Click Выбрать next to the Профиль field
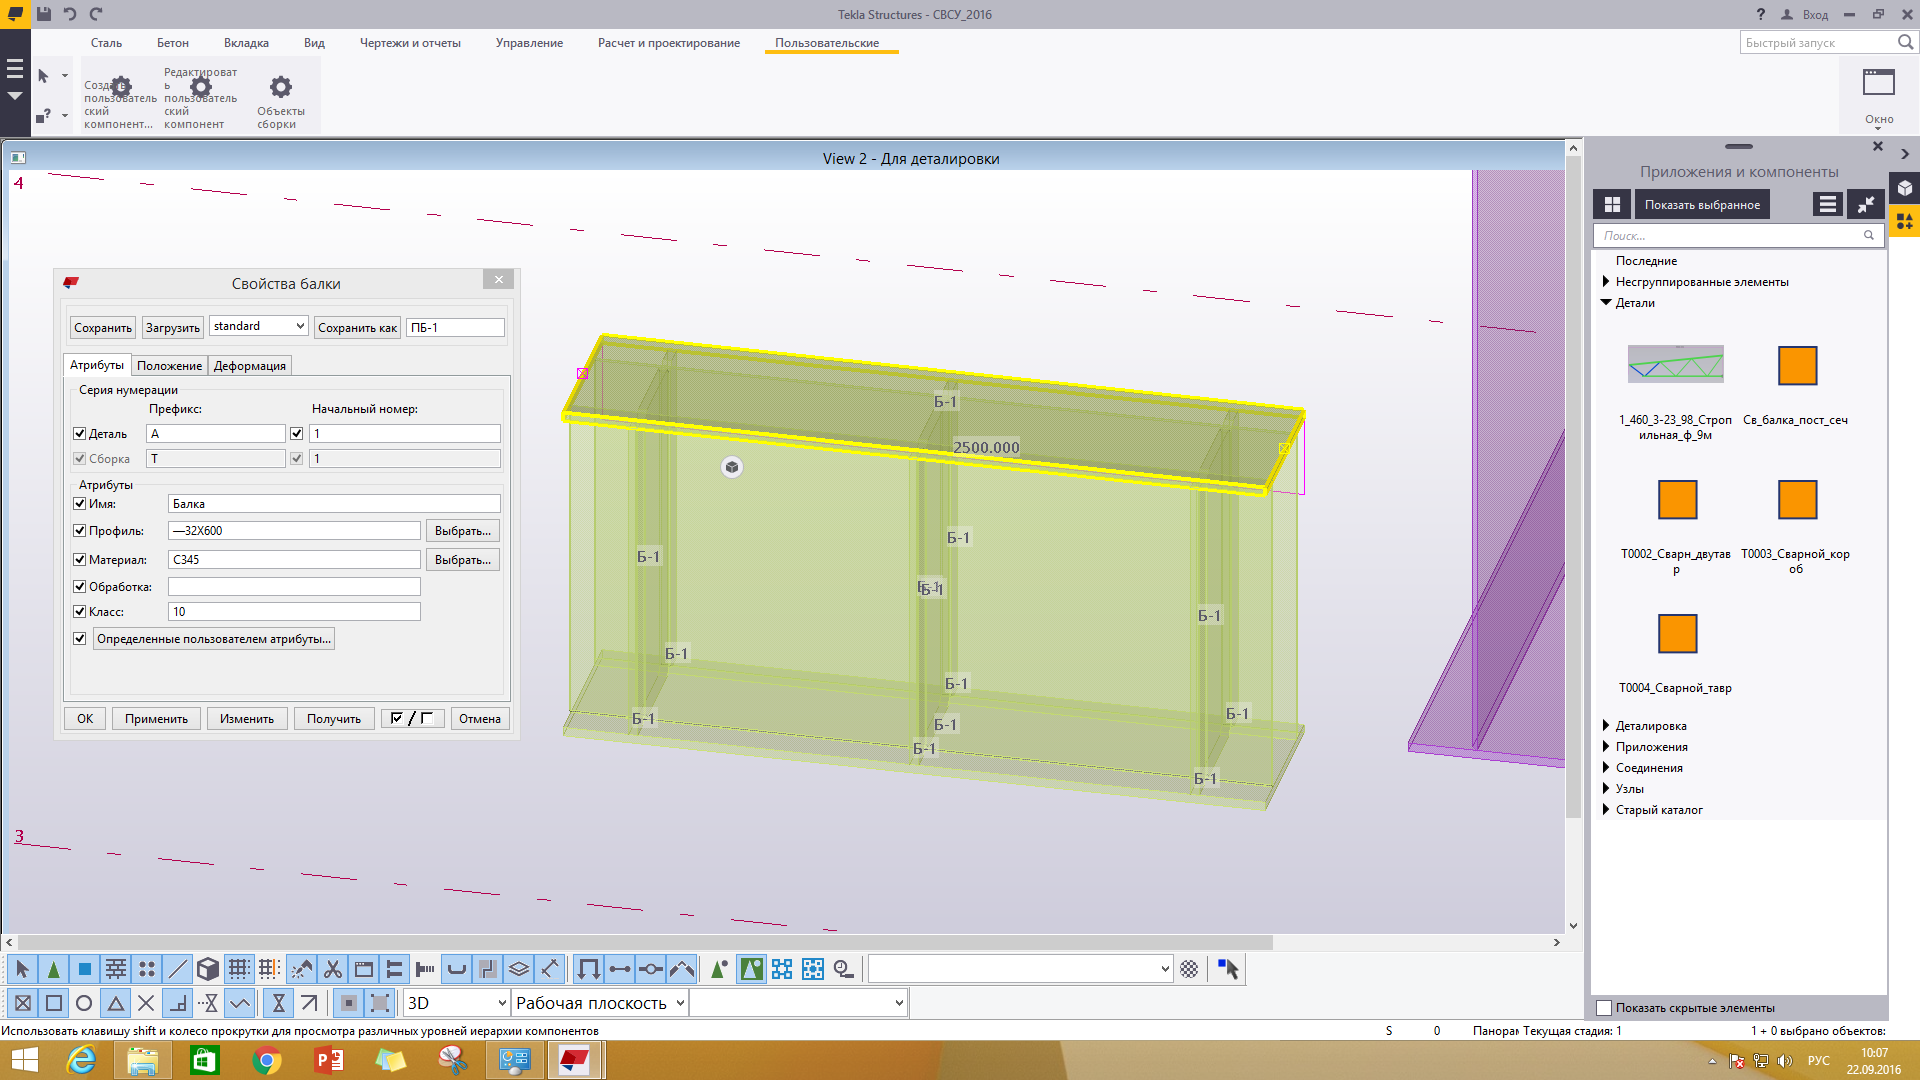Image resolution: width=1920 pixels, height=1080 pixels. pos(462,531)
